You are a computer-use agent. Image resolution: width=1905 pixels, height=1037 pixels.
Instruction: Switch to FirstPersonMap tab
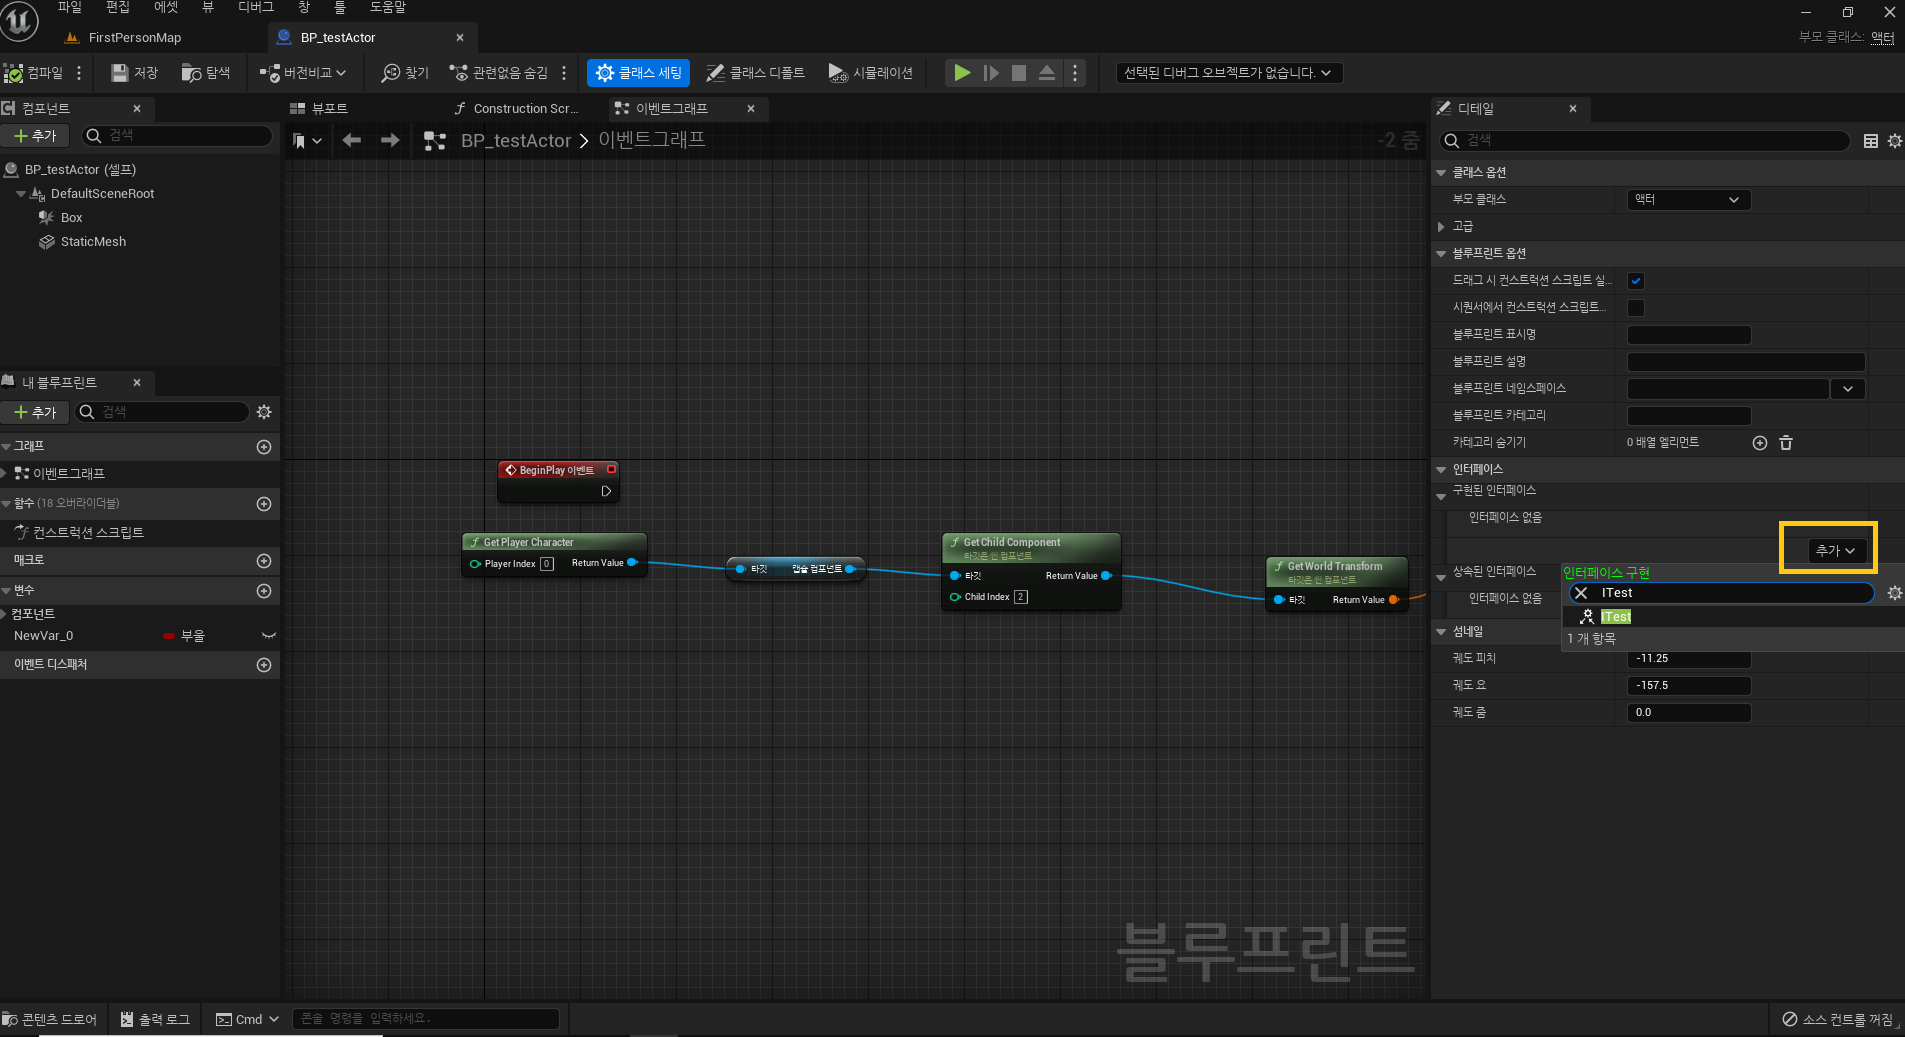pos(134,38)
